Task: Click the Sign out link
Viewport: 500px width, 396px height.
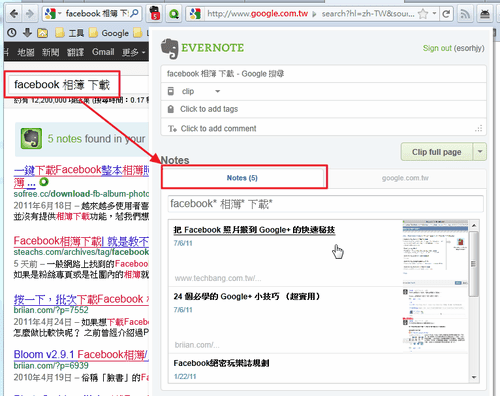Action: pos(437,48)
